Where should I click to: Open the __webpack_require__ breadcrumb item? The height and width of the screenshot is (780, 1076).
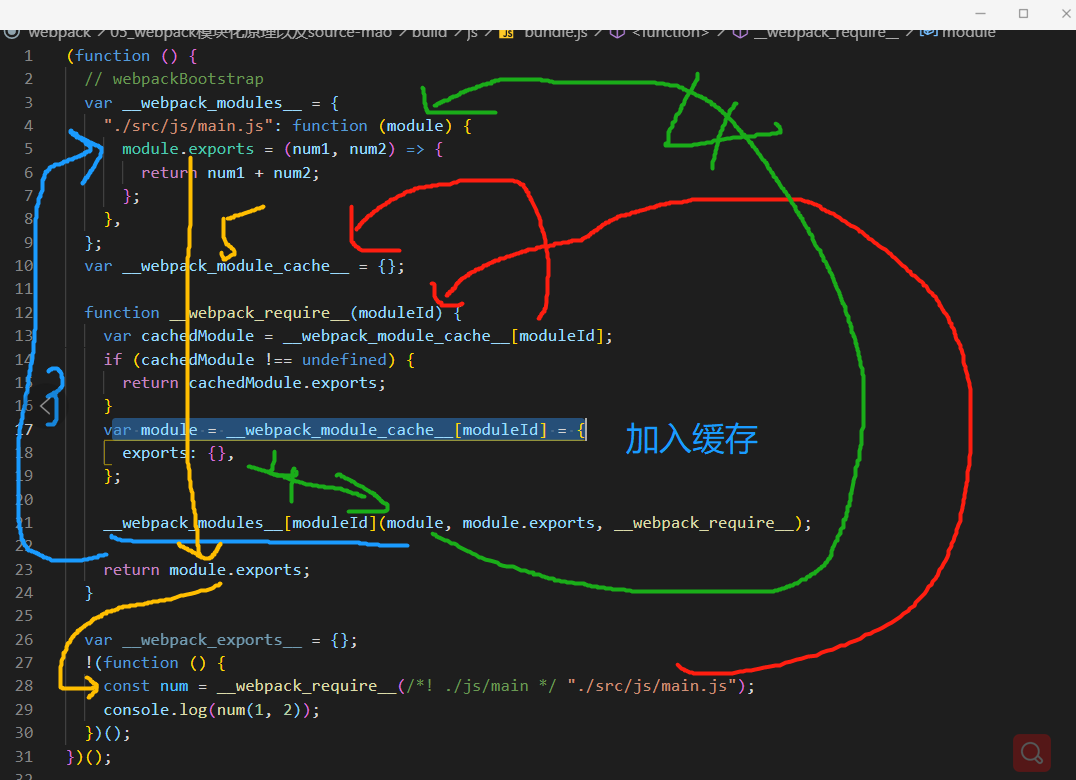826,32
